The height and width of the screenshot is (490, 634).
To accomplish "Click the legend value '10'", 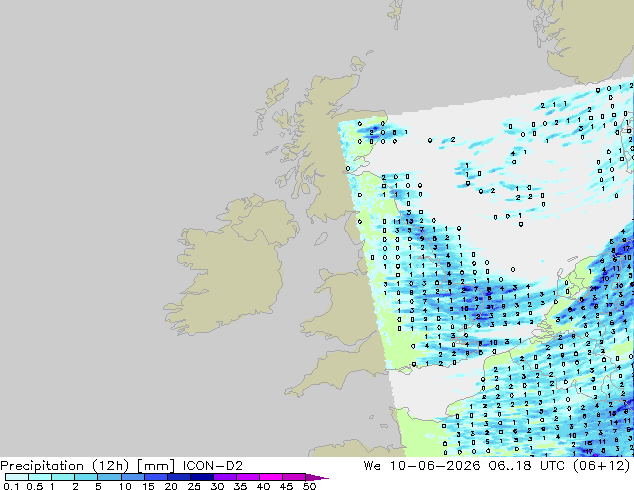I will coord(125,486).
